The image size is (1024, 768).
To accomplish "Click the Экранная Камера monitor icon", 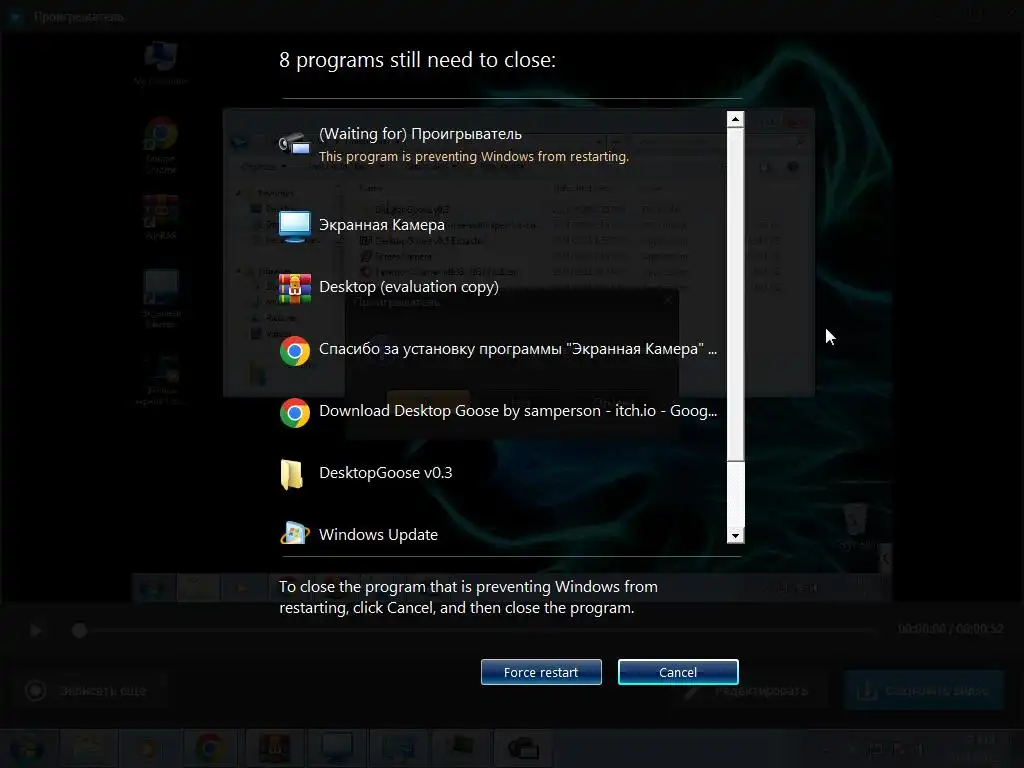I will 295,226.
